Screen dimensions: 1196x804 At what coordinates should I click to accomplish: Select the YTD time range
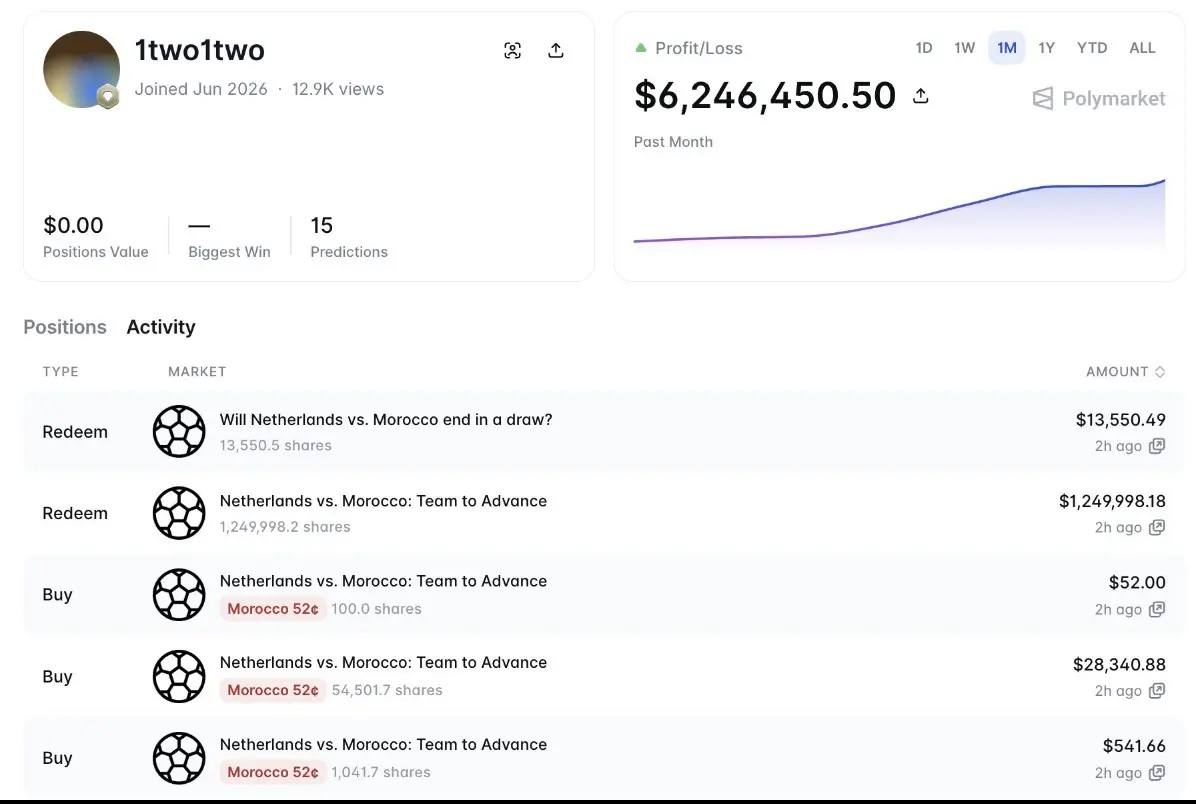point(1092,48)
